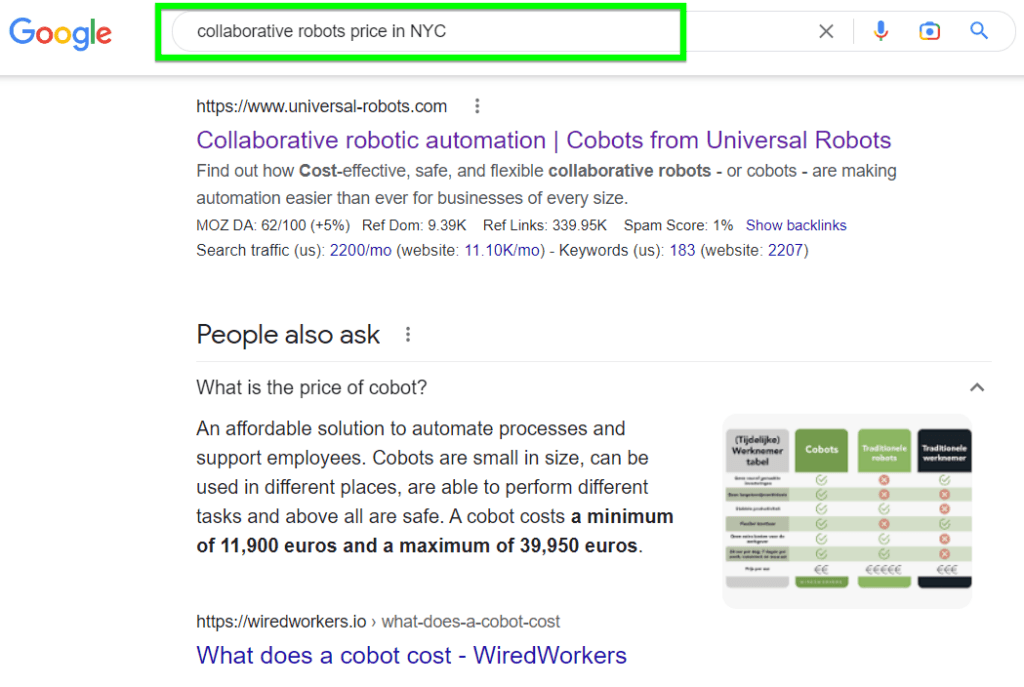Viewport: 1024px width, 687px height.
Task: Open 'What does a cobot cost - WiredWorkers'
Action: [x=410, y=655]
